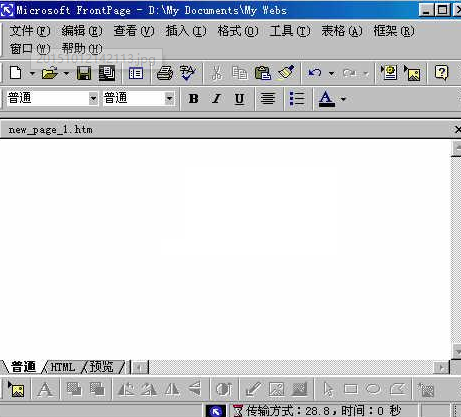This screenshot has height=417, width=461.
Task: Open the New page dropdown arrow
Action: click(x=32, y=73)
